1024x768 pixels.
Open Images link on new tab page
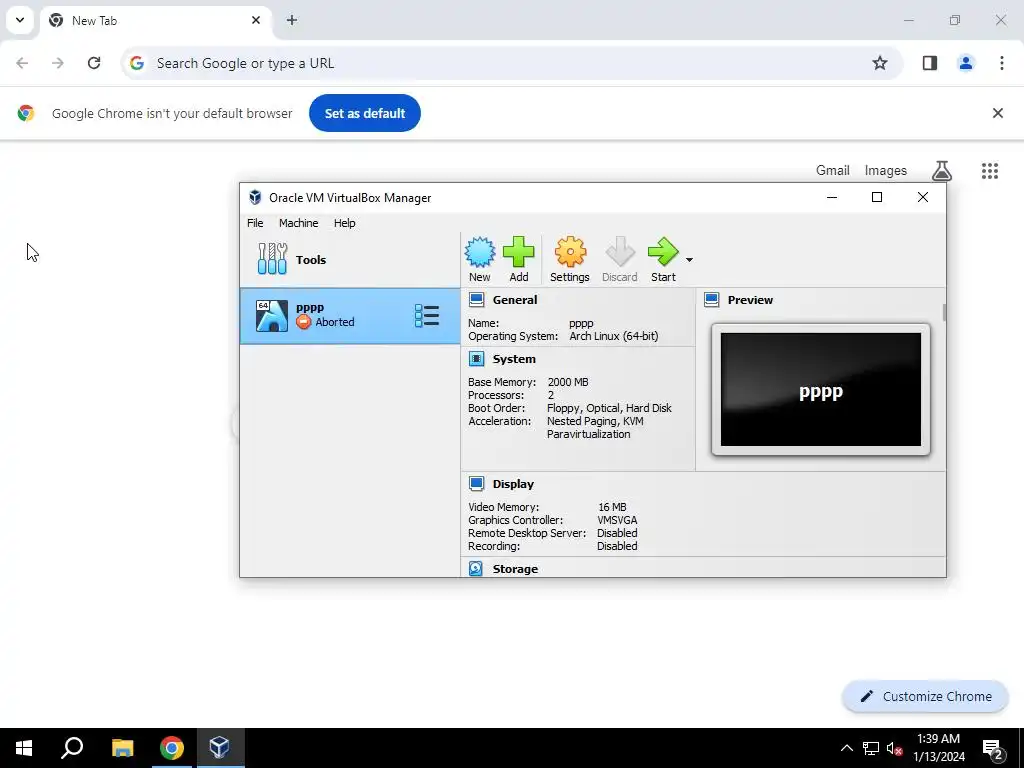(x=886, y=170)
